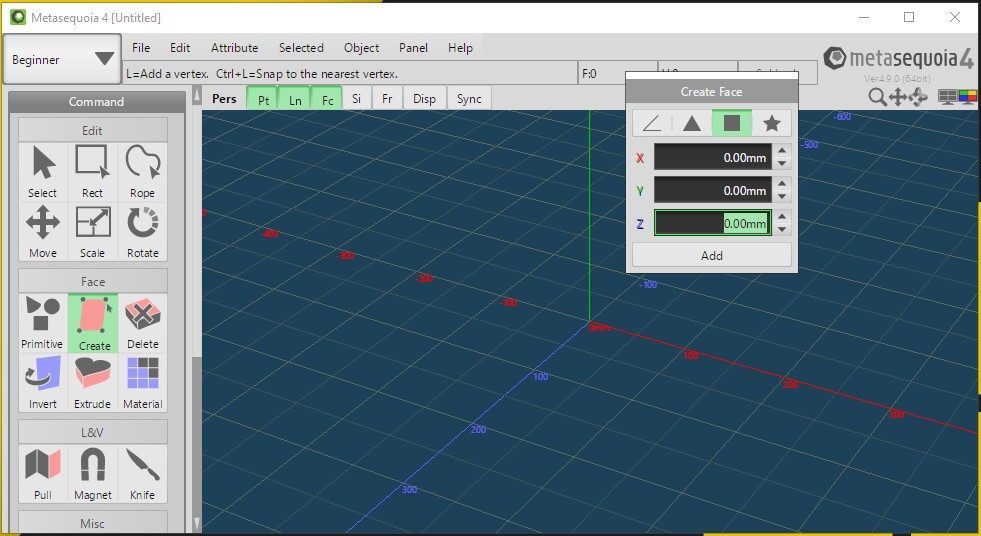Toggle Si simple display
The image size is (981, 536).
pos(357,99)
